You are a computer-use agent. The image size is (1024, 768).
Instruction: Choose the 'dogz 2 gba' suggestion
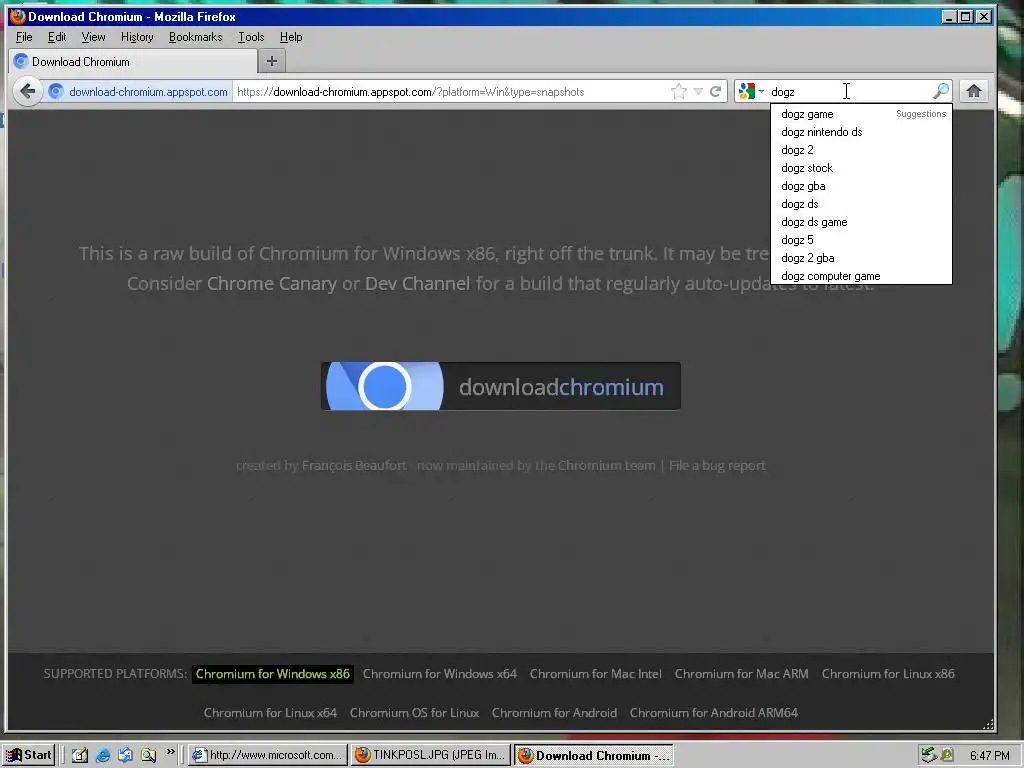861,258
